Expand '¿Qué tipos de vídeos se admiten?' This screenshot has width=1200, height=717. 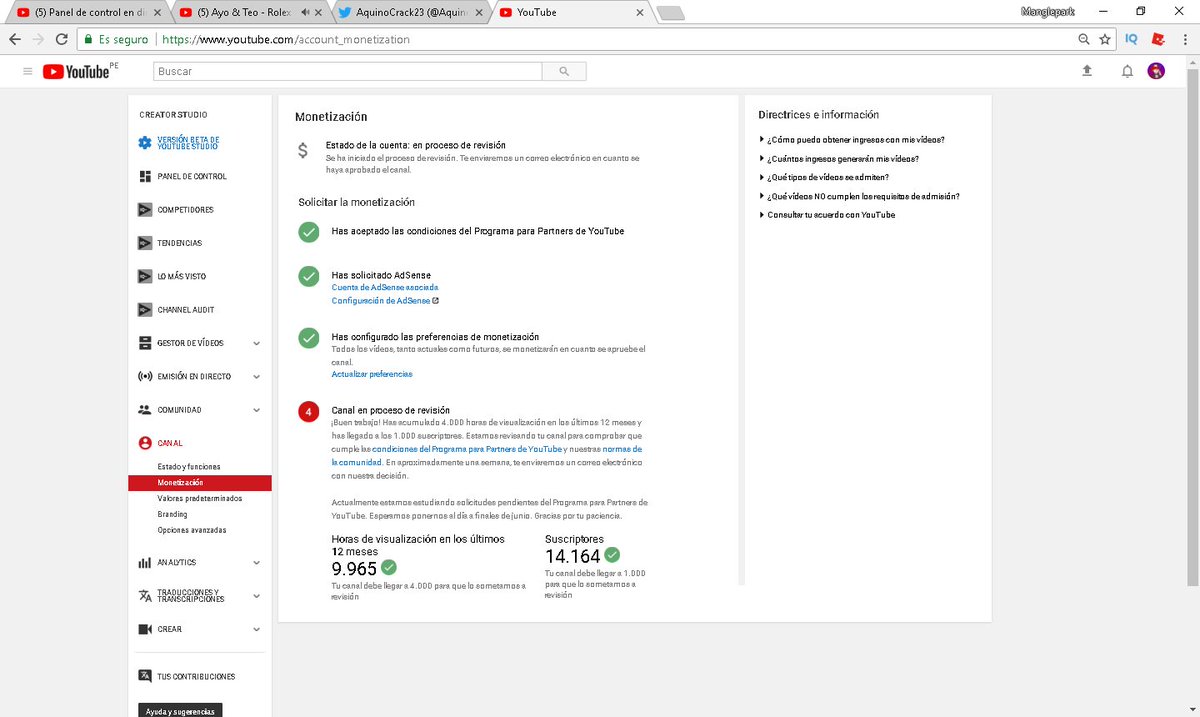[824, 177]
